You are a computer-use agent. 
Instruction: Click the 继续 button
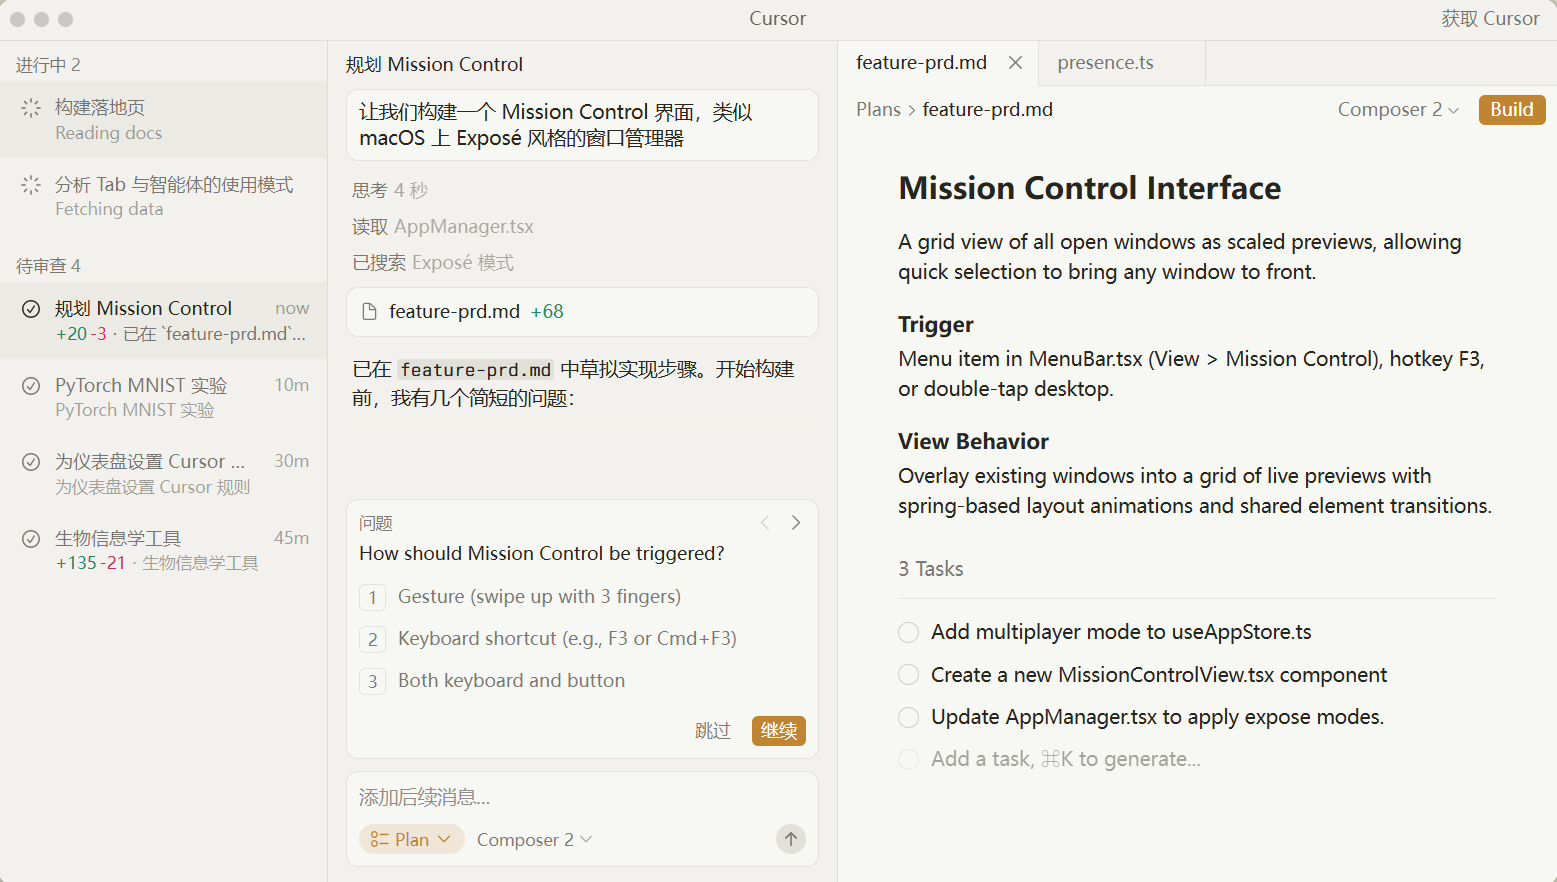[x=779, y=731]
